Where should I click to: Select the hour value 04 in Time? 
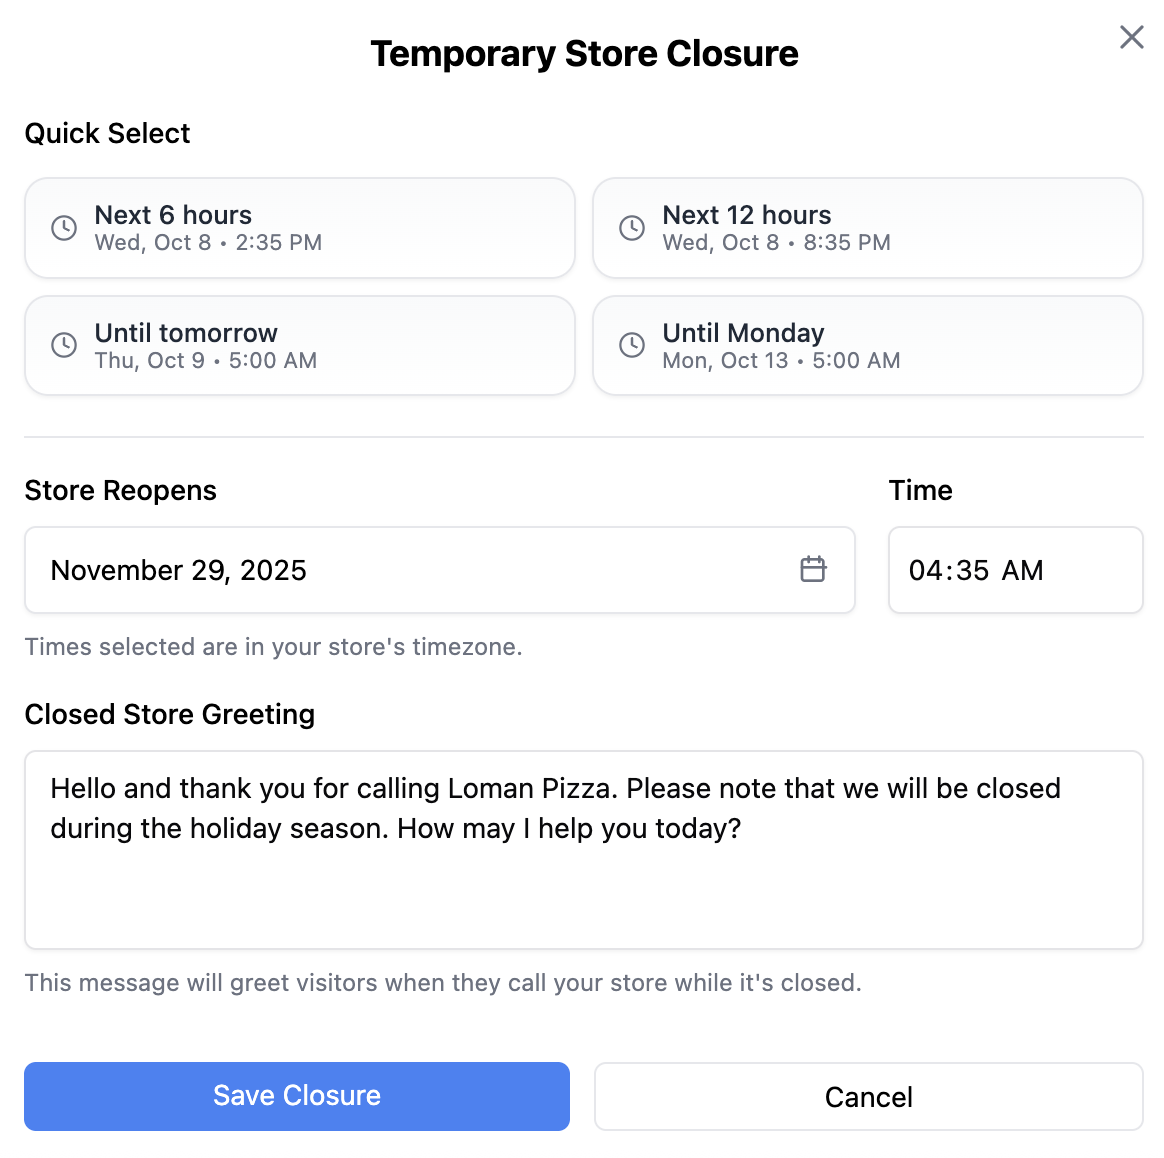click(x=925, y=571)
